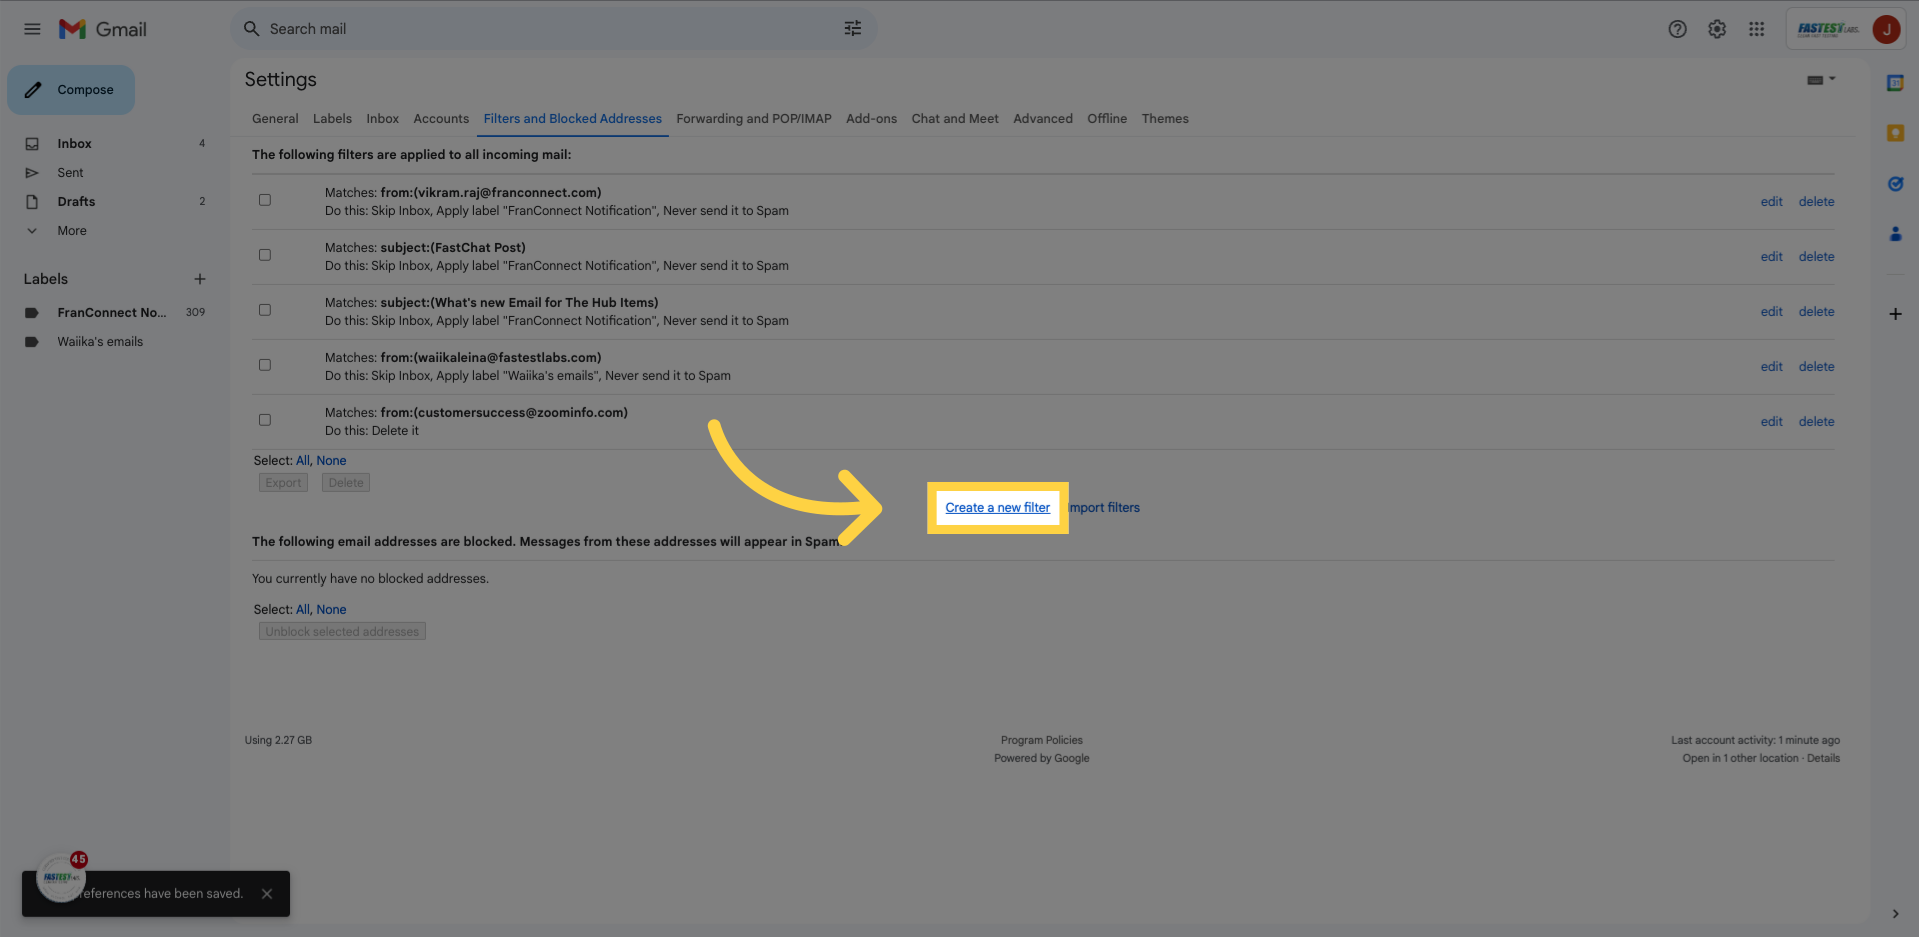
Task: Open Google Calendar side panel icon
Action: tap(1895, 83)
